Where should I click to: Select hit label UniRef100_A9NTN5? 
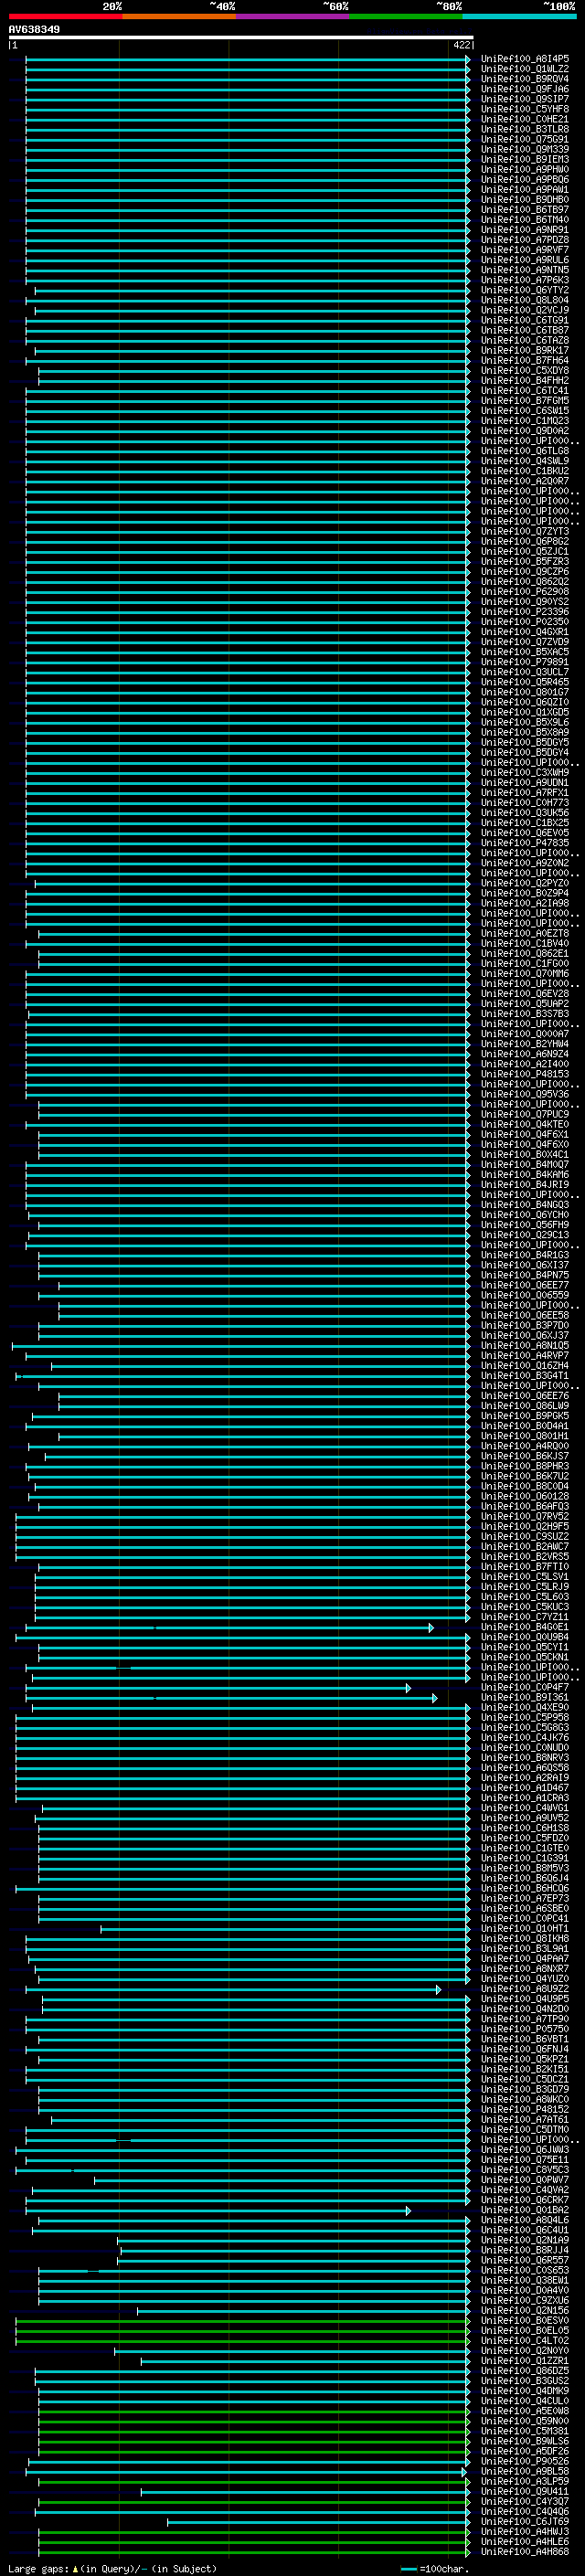tap(525, 270)
